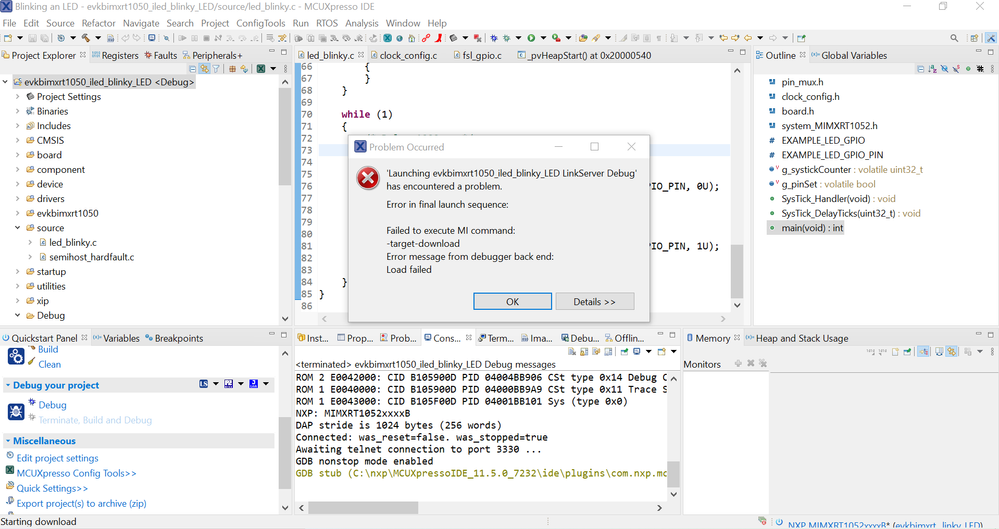The height and width of the screenshot is (529, 999).
Task: Switch to the Registers tab
Action: (115, 55)
